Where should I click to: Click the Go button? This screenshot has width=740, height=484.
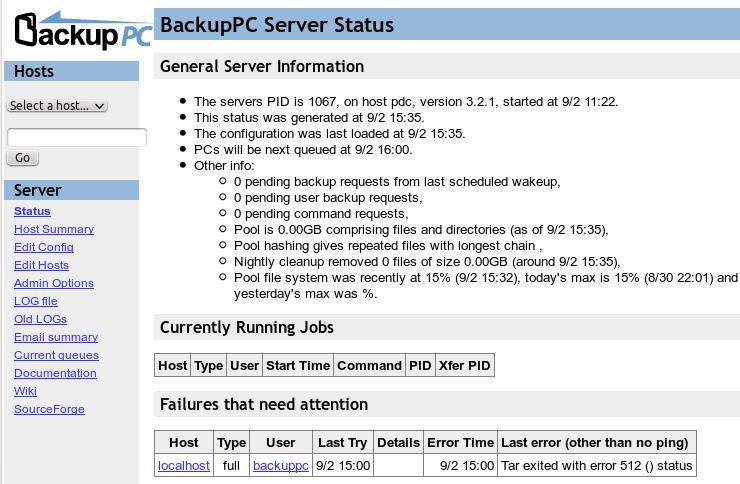[23, 158]
